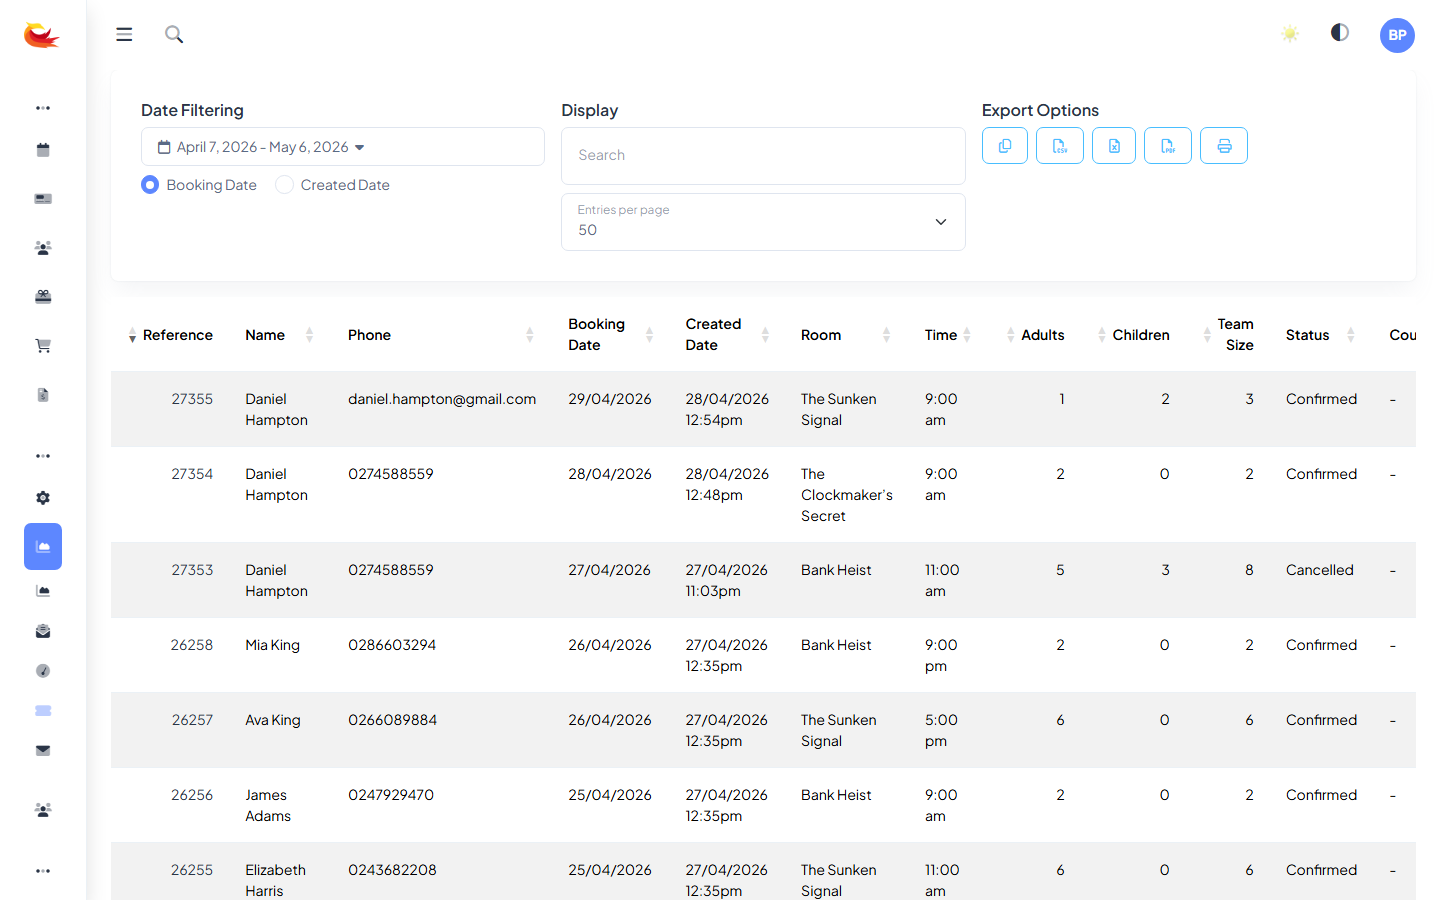Image resolution: width=1440 pixels, height=900 pixels.
Task: Select the name Ava King
Action: pyautogui.click(x=273, y=720)
